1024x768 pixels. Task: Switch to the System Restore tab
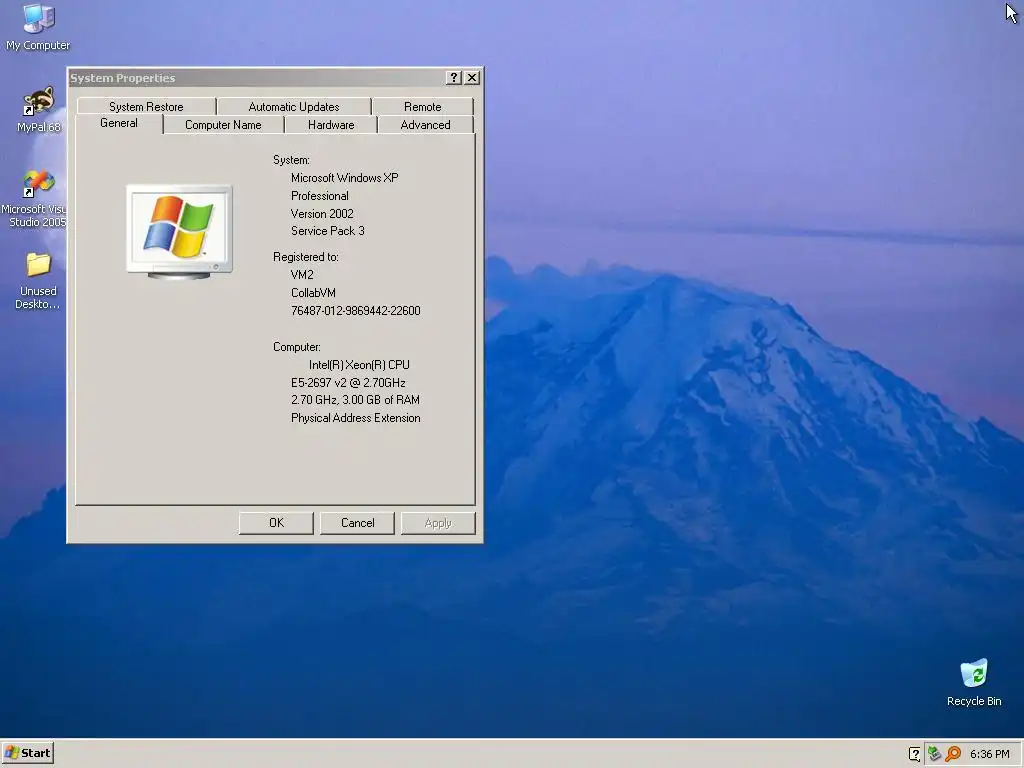pos(146,106)
